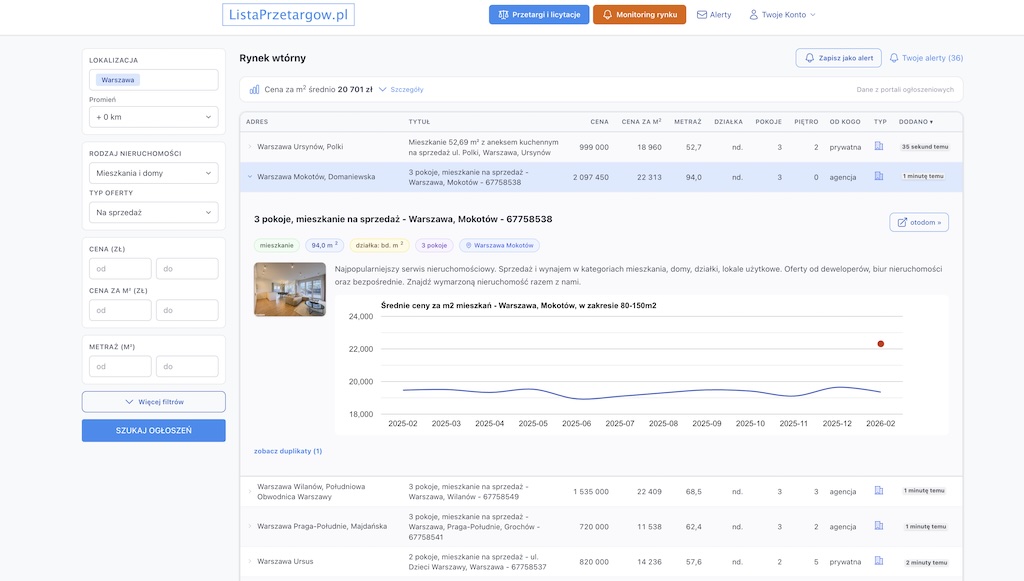Click the bell icon in Zapisz jako alert

810,58
